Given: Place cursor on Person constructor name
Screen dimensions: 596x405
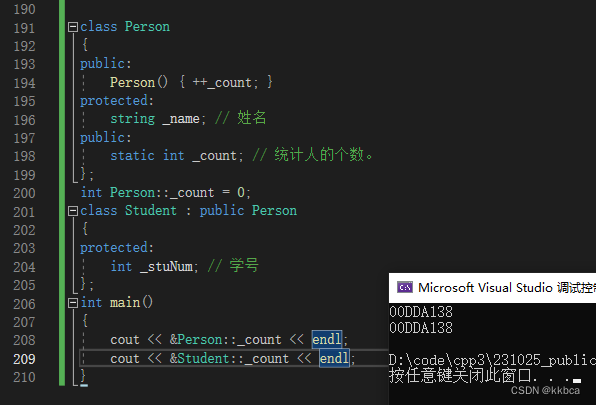Looking at the screenshot, I should (x=132, y=82).
